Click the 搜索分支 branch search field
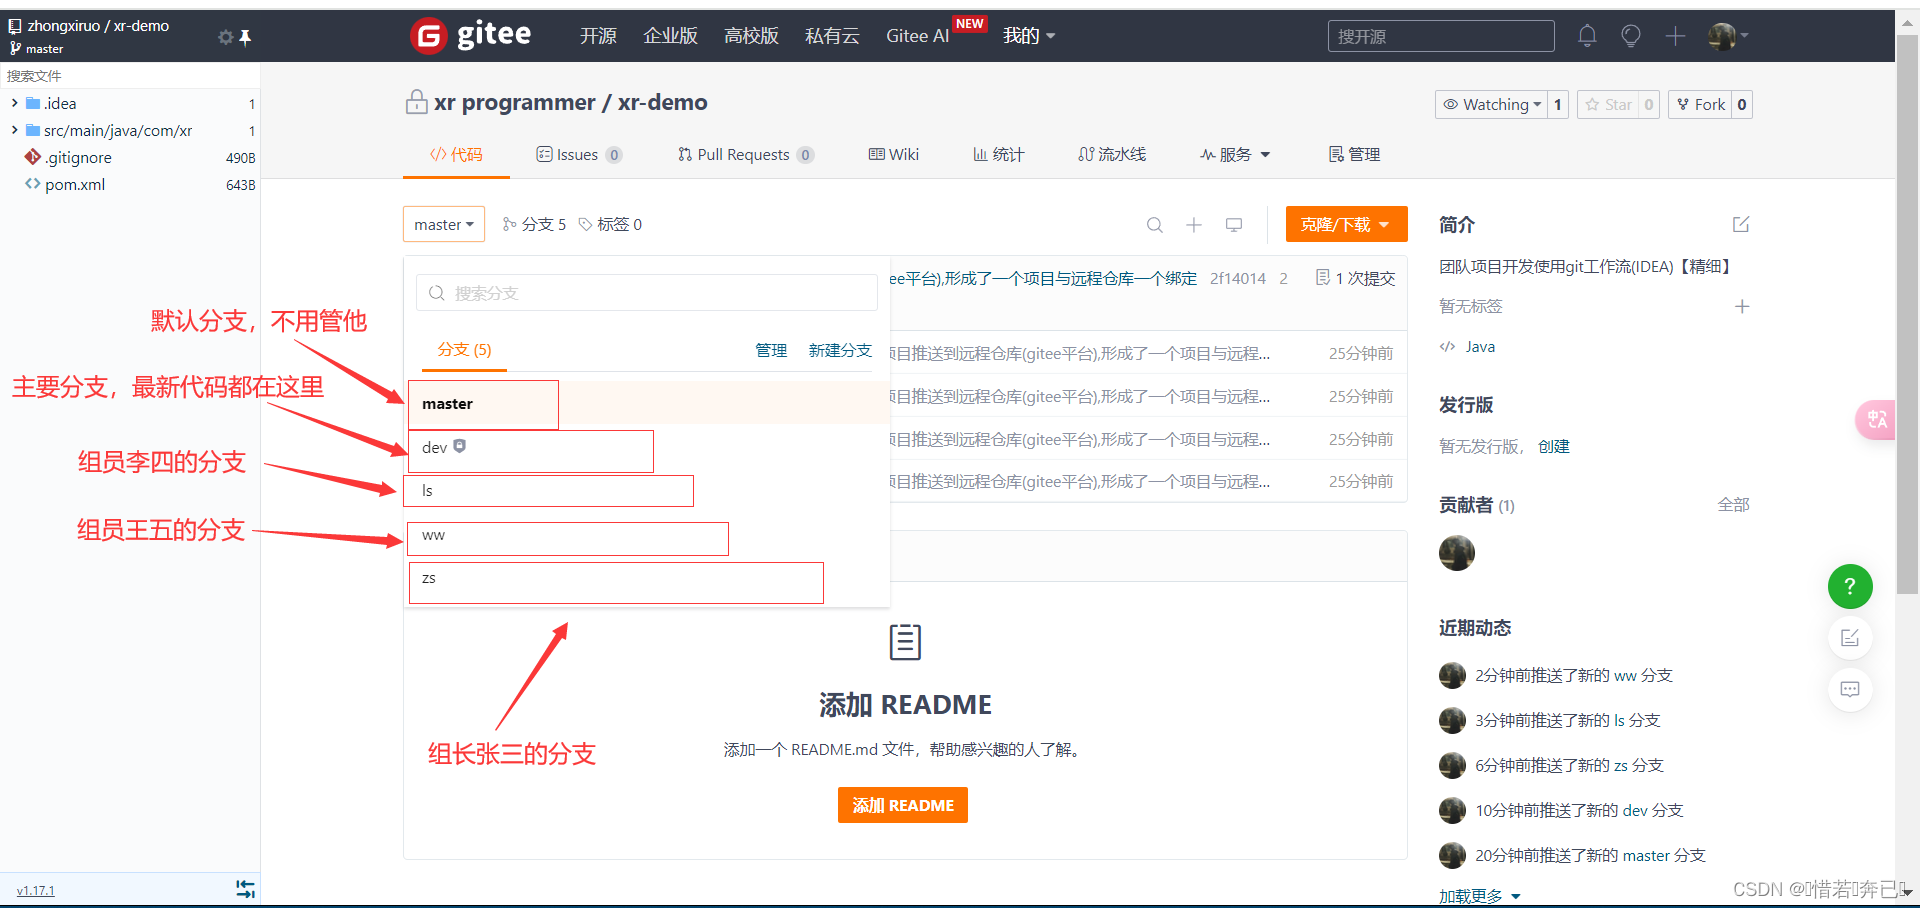The height and width of the screenshot is (908, 1920). (647, 293)
